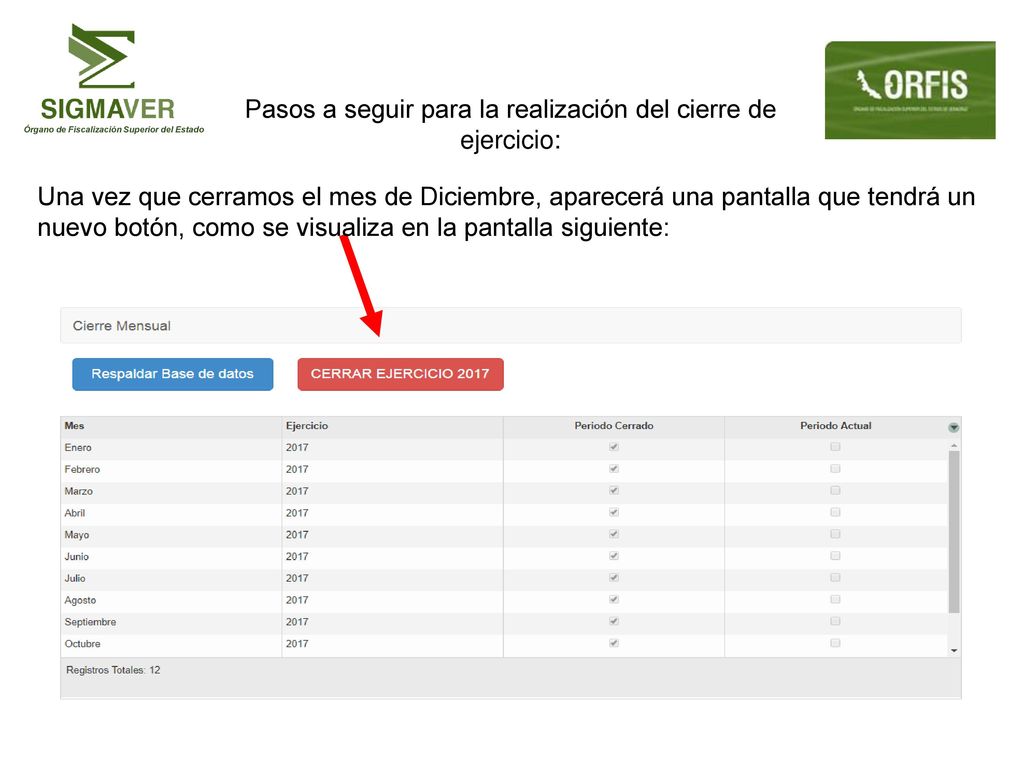The height and width of the screenshot is (768, 1024).
Task: Click the Cierre Mensual panel header
Action: coord(511,325)
